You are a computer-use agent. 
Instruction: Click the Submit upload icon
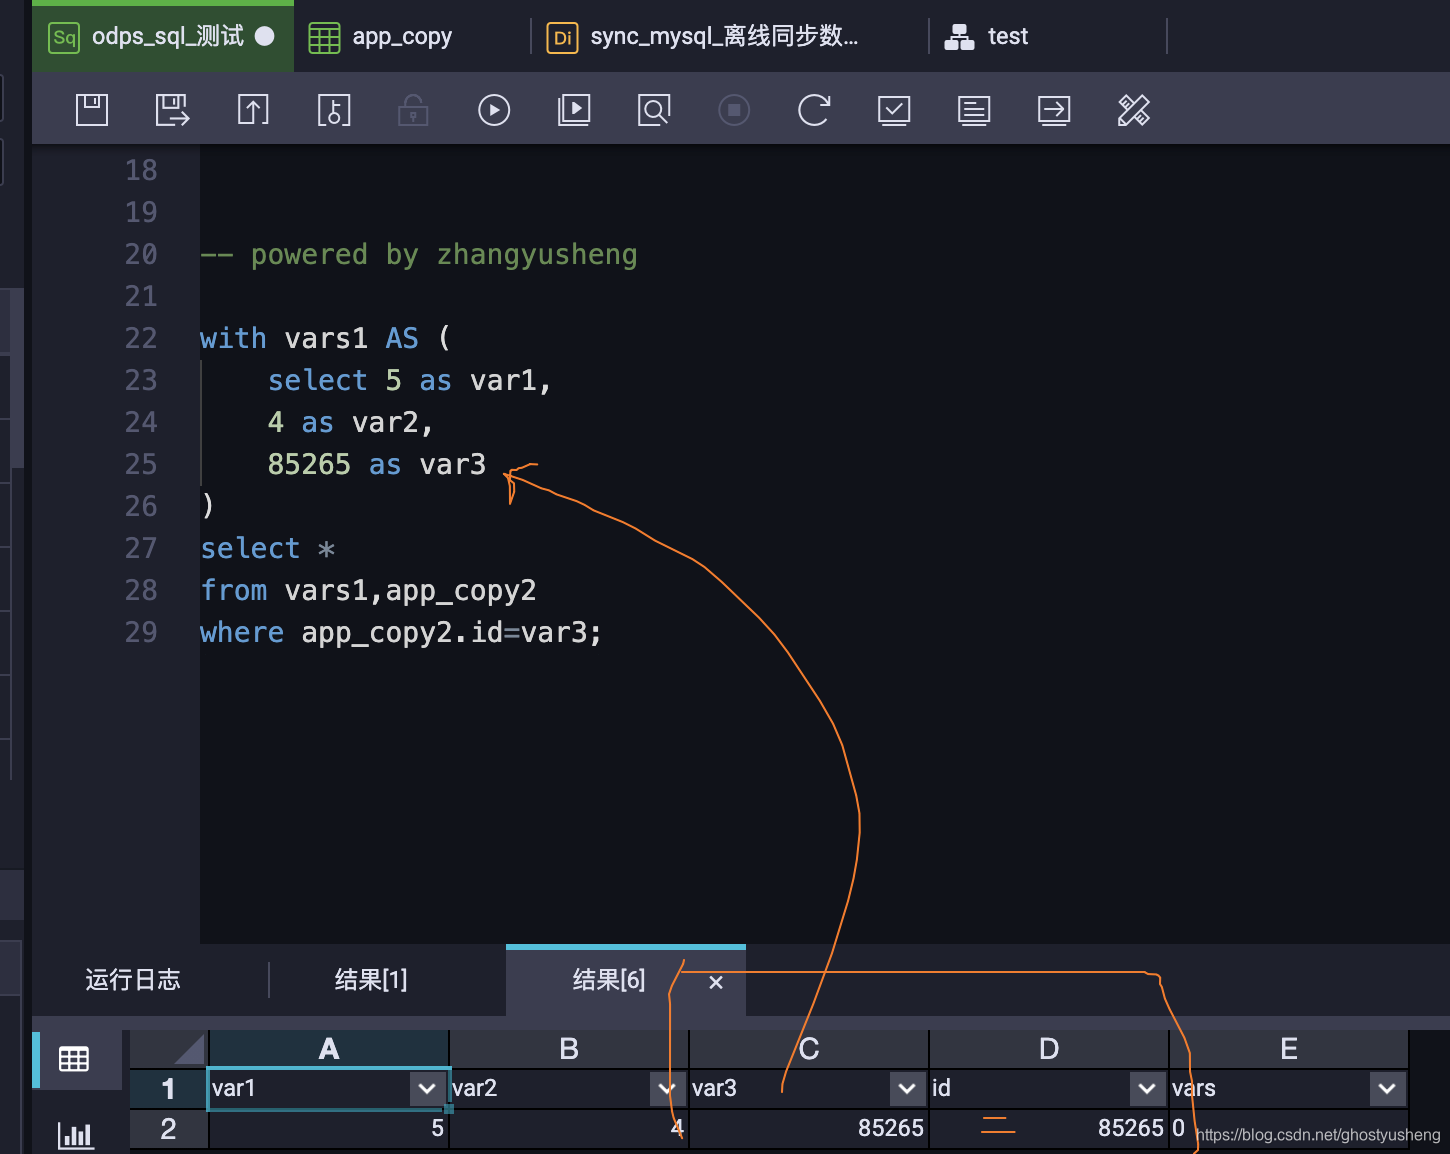253,109
